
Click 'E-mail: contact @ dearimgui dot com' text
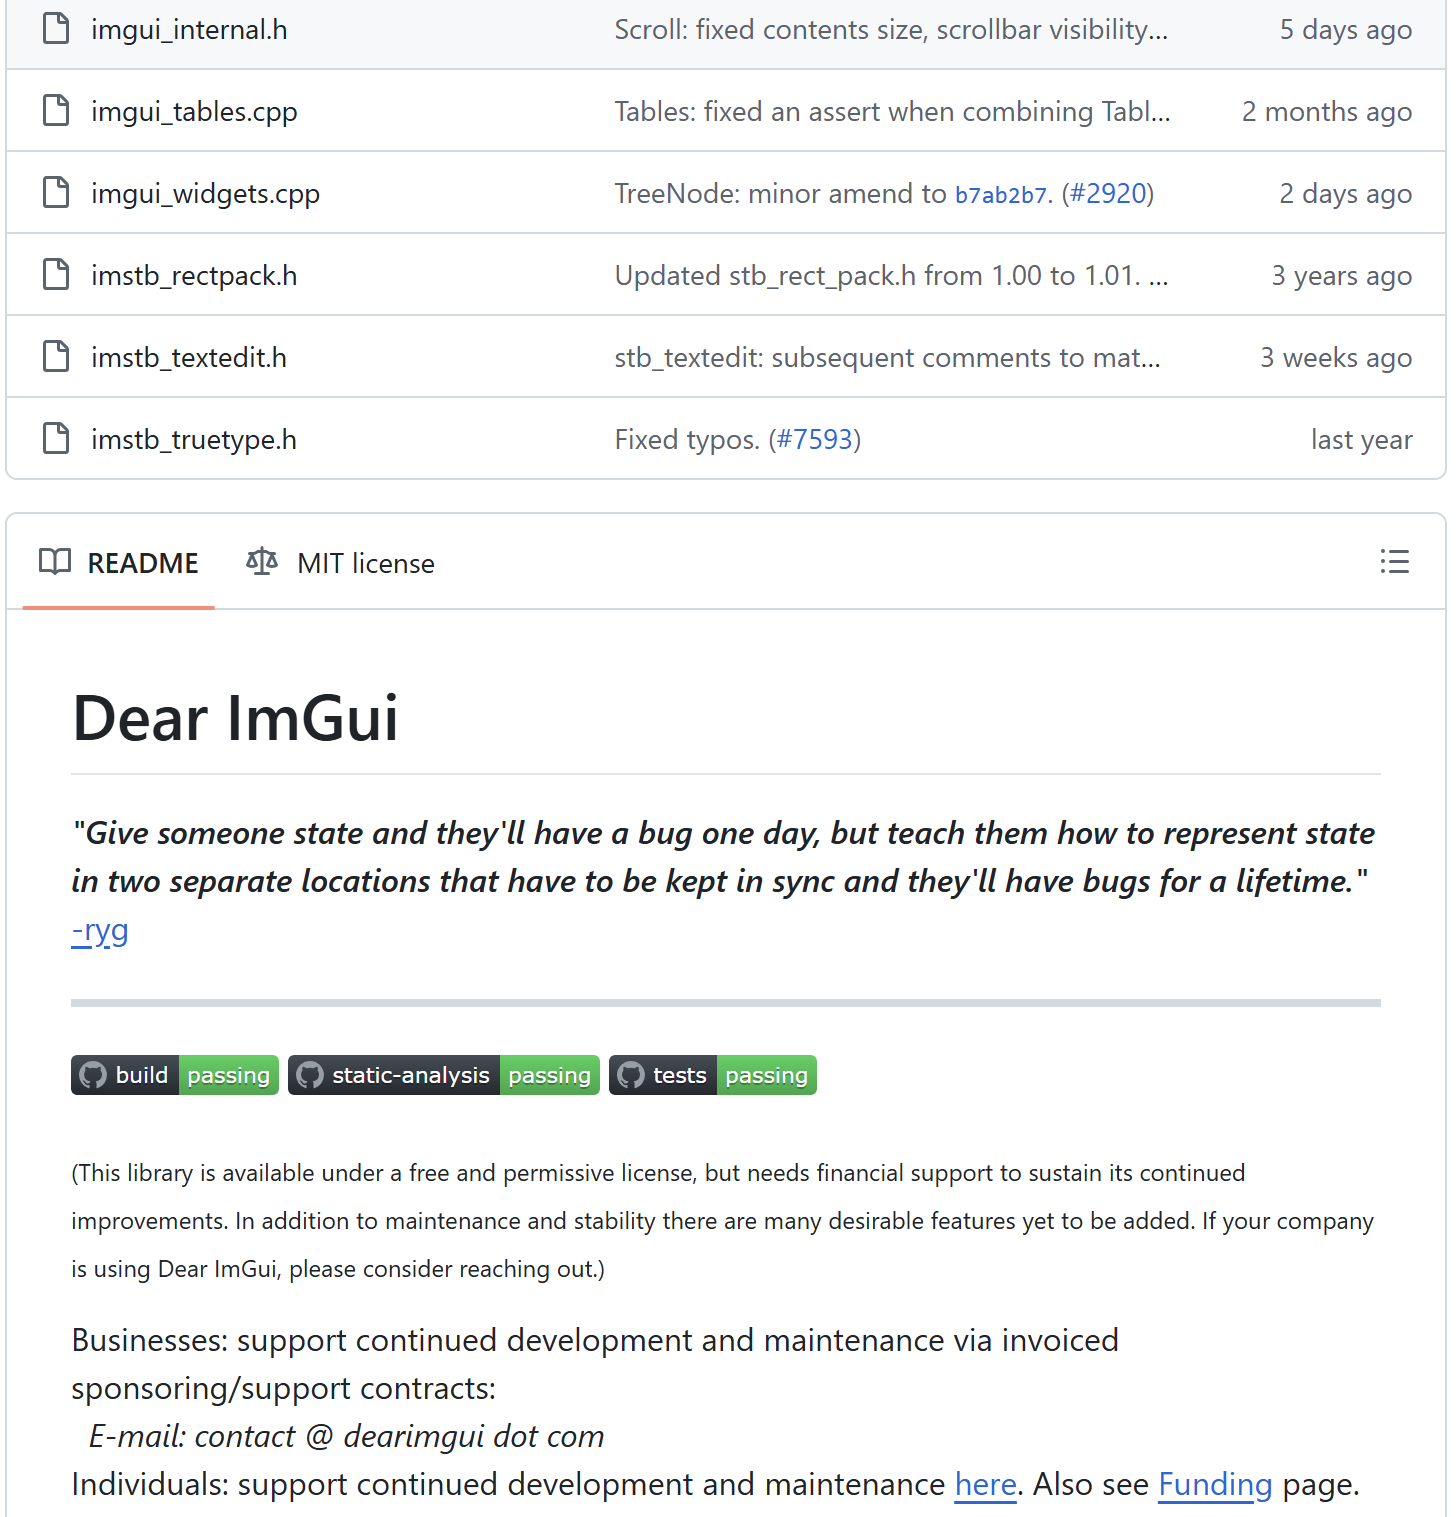[347, 1437]
